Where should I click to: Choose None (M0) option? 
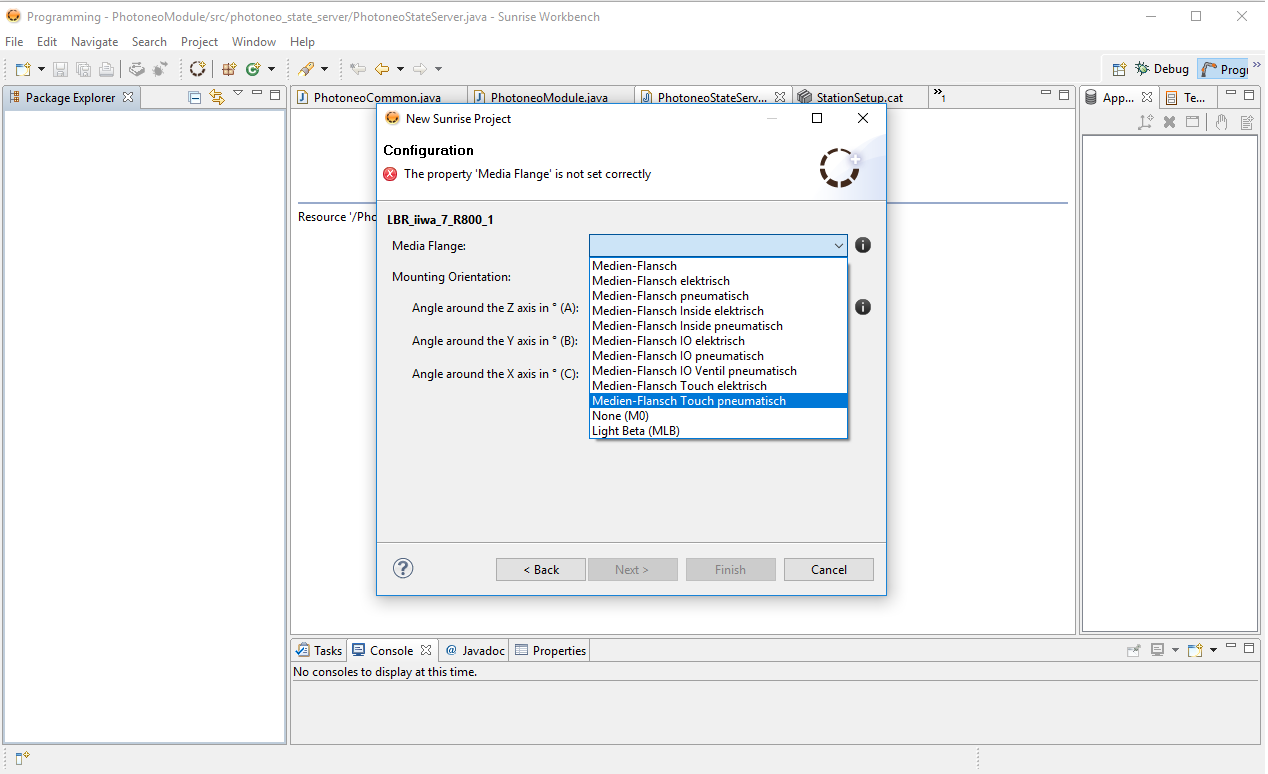(x=718, y=416)
